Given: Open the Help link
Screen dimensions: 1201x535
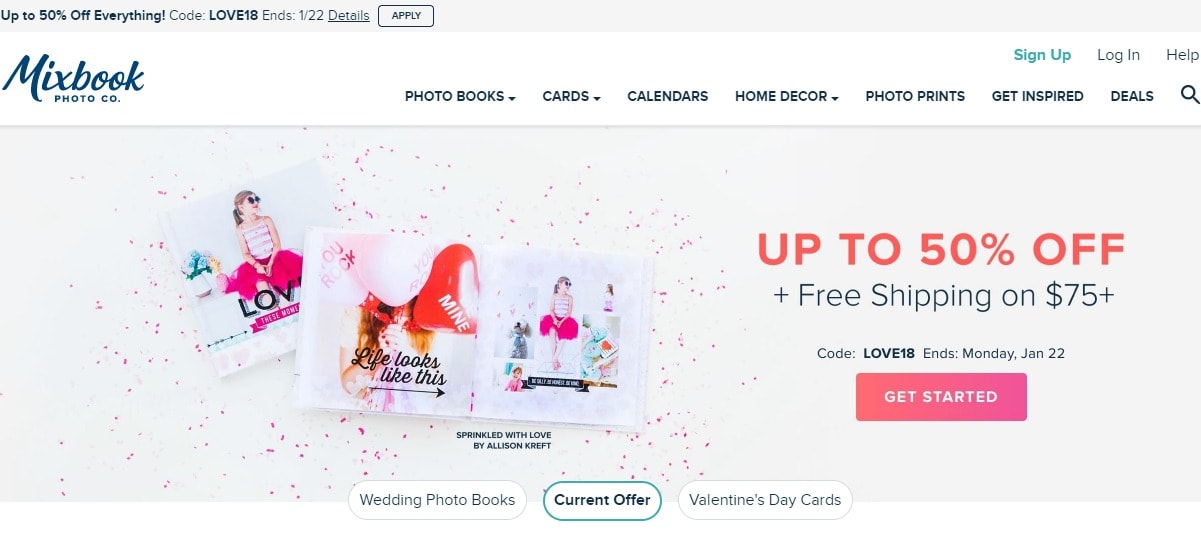Looking at the screenshot, I should (x=1182, y=55).
